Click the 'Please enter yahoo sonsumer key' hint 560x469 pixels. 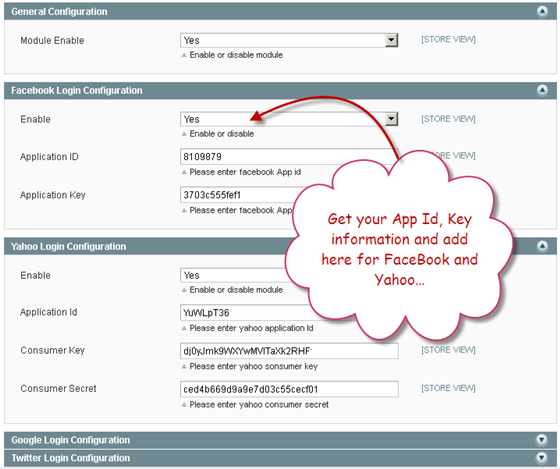[x=254, y=366]
